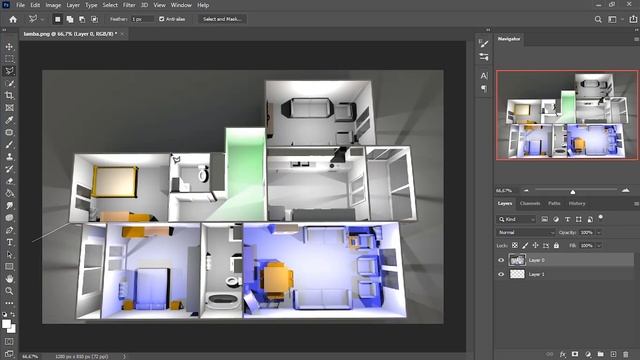Select the Horizontal Type tool
The width and height of the screenshot is (640, 360).
(9, 242)
